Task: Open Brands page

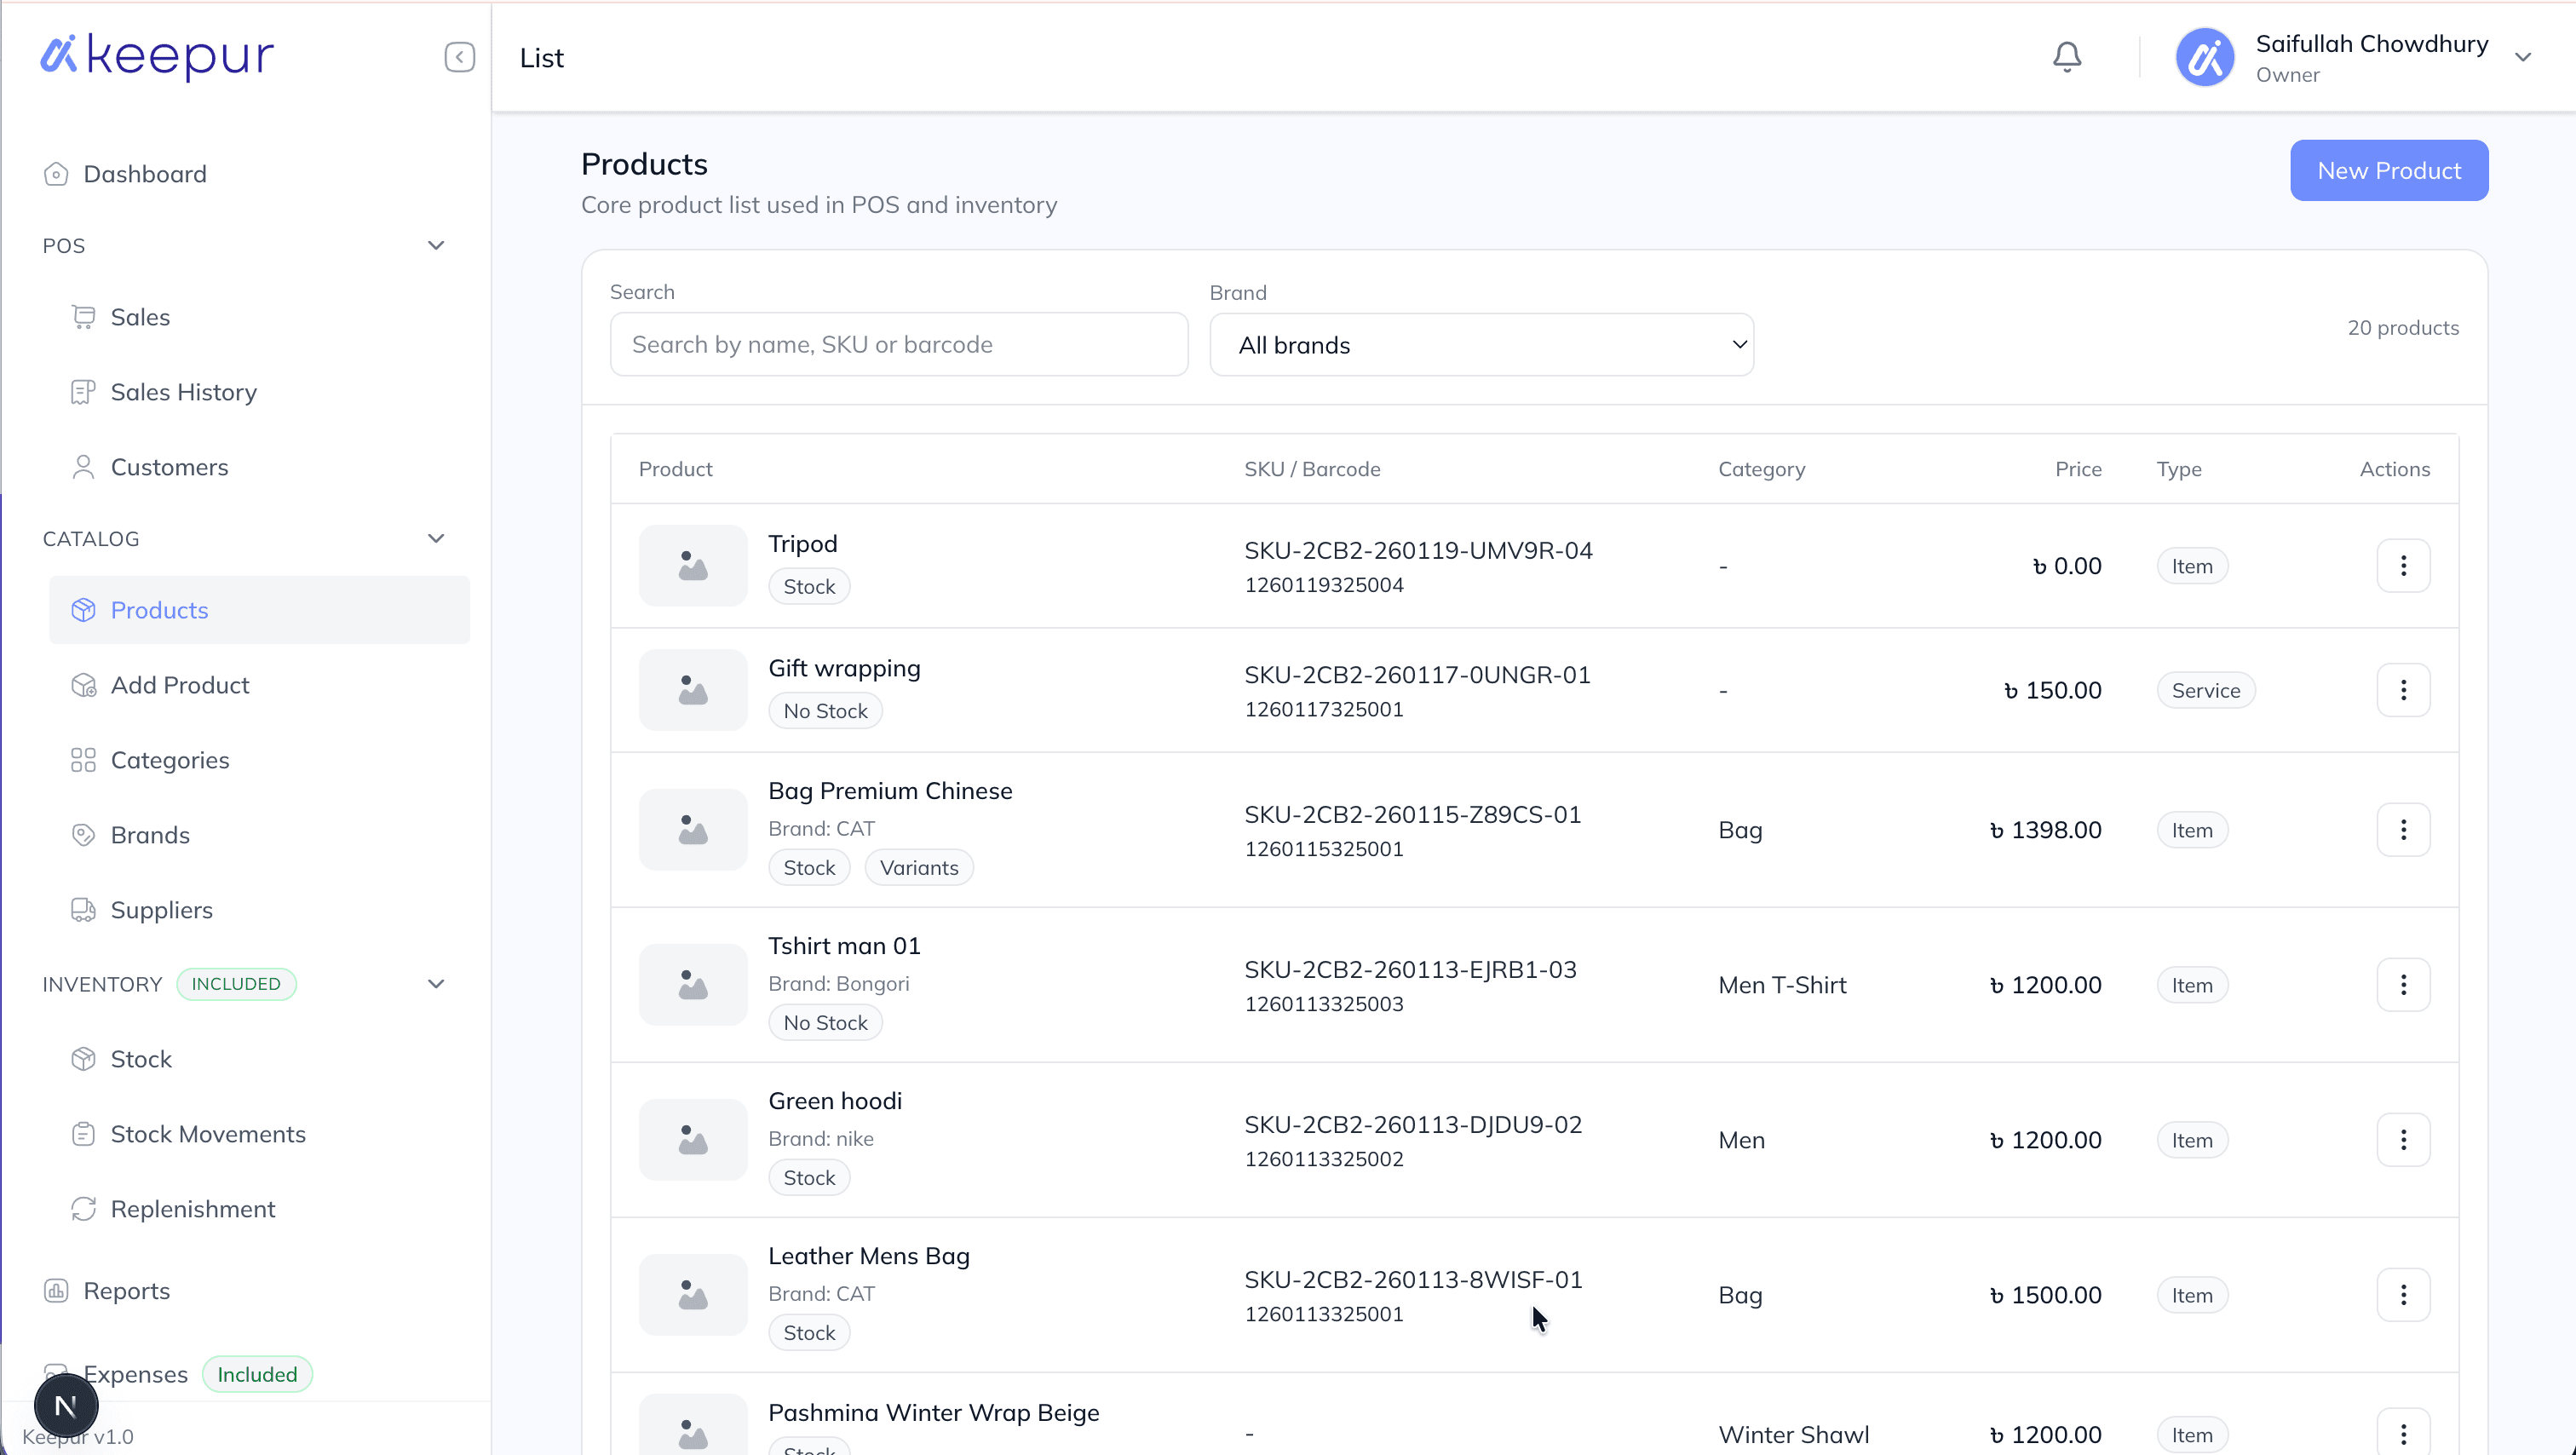Action: click(x=150, y=835)
